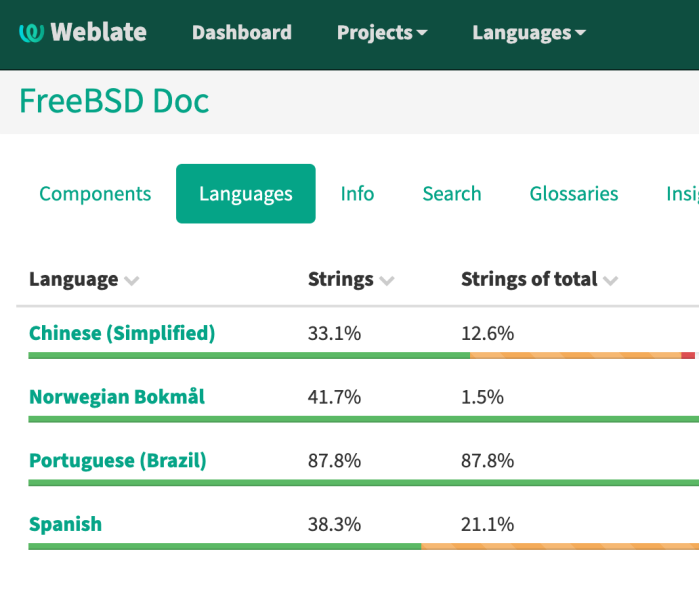Click the Weblate logo icon

click(x=31, y=33)
